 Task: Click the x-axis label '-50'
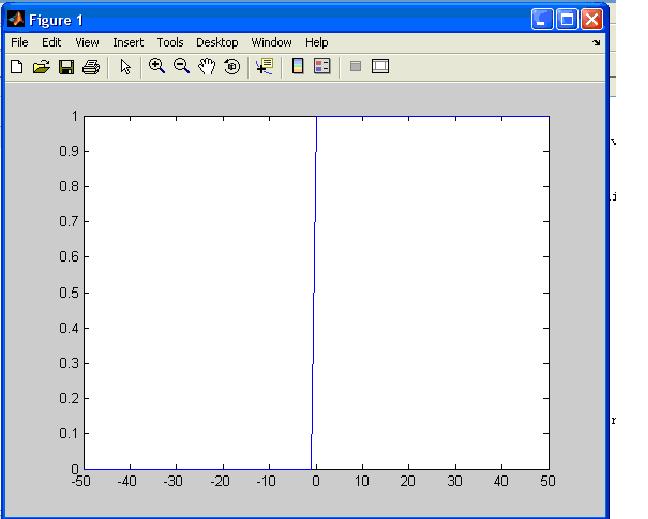click(81, 481)
